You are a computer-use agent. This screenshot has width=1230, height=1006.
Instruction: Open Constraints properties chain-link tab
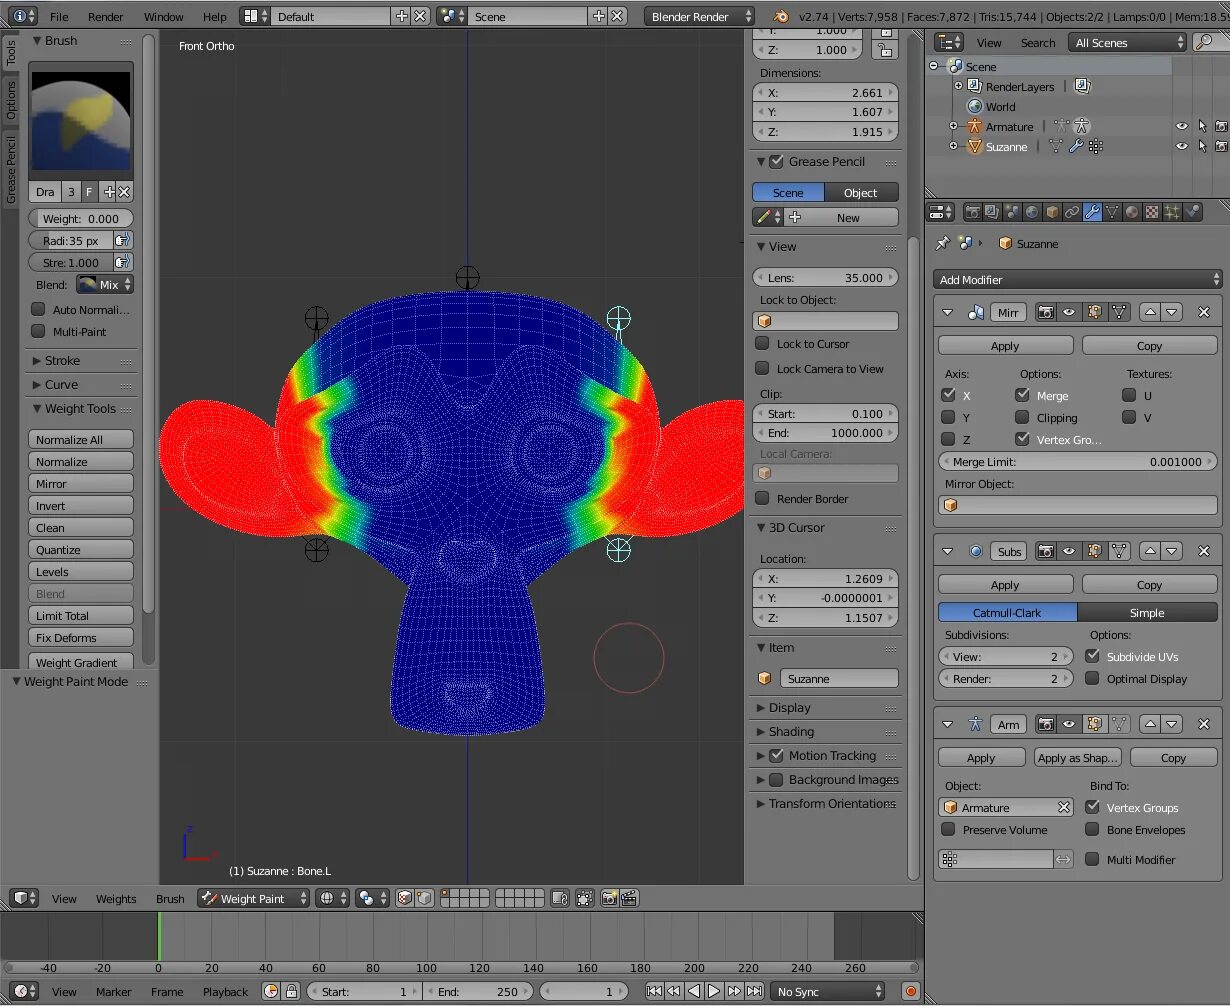(x=1072, y=212)
